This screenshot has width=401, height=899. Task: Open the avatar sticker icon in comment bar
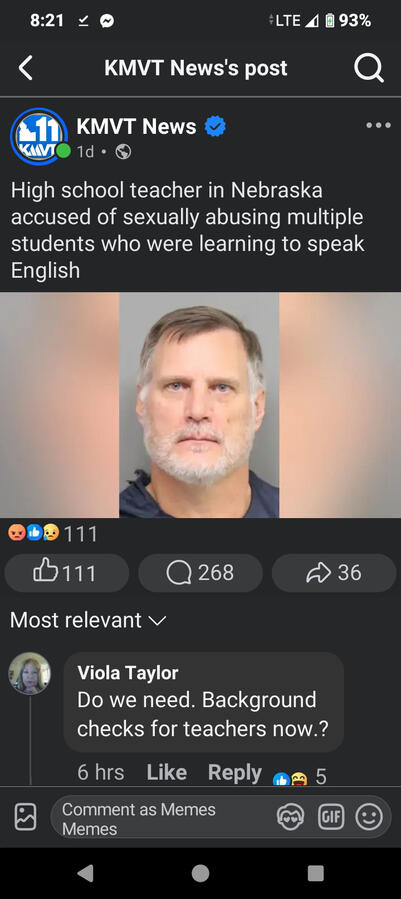[x=291, y=818]
